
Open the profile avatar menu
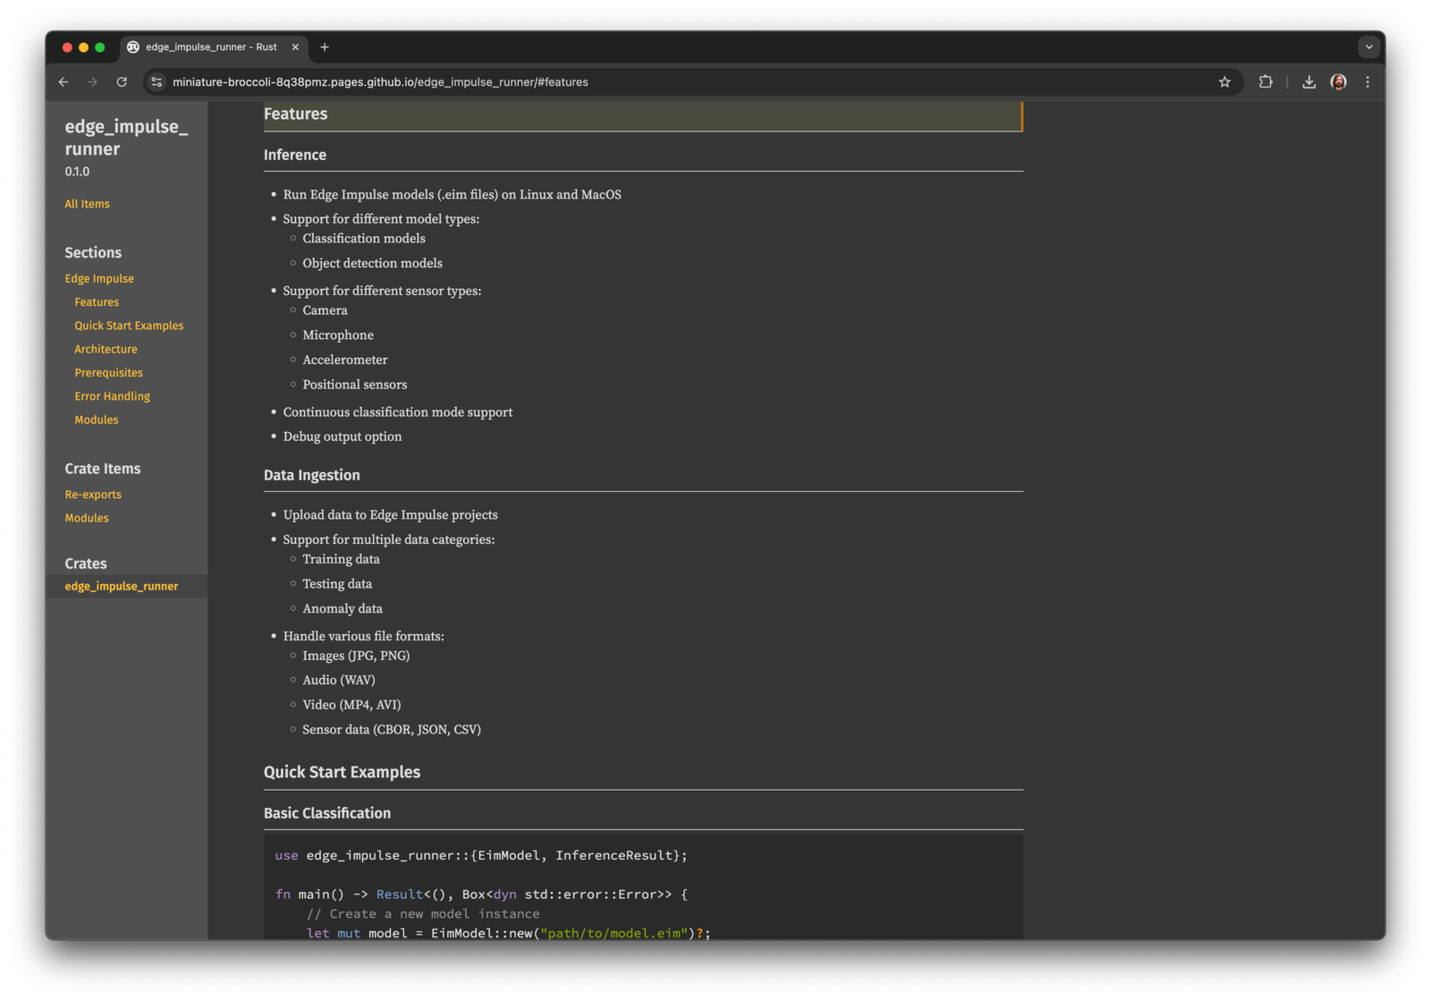[x=1338, y=82]
